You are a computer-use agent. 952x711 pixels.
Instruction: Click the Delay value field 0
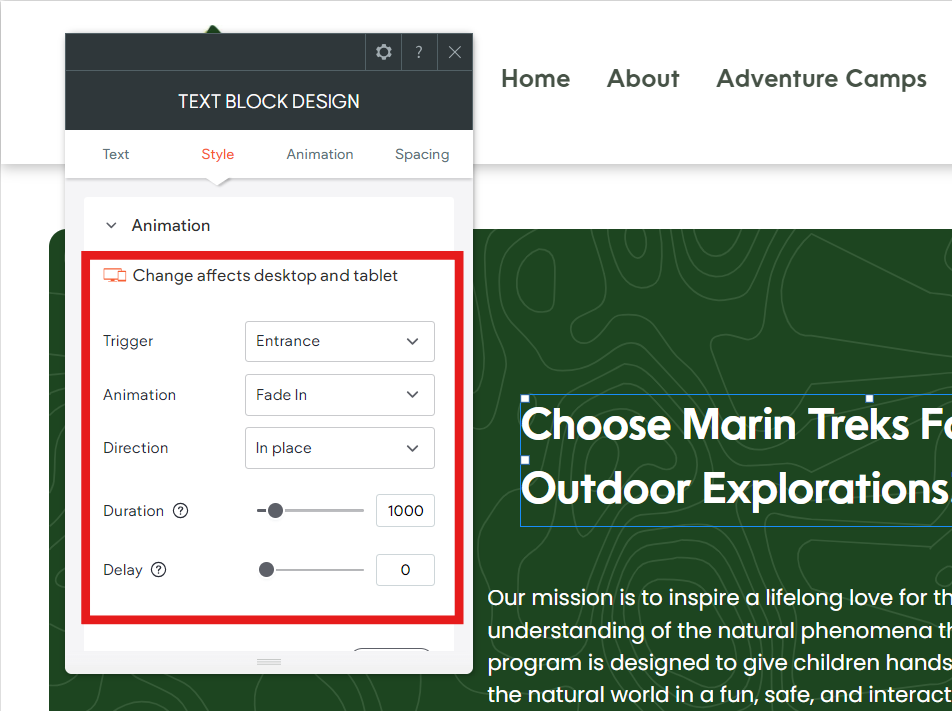(405, 570)
